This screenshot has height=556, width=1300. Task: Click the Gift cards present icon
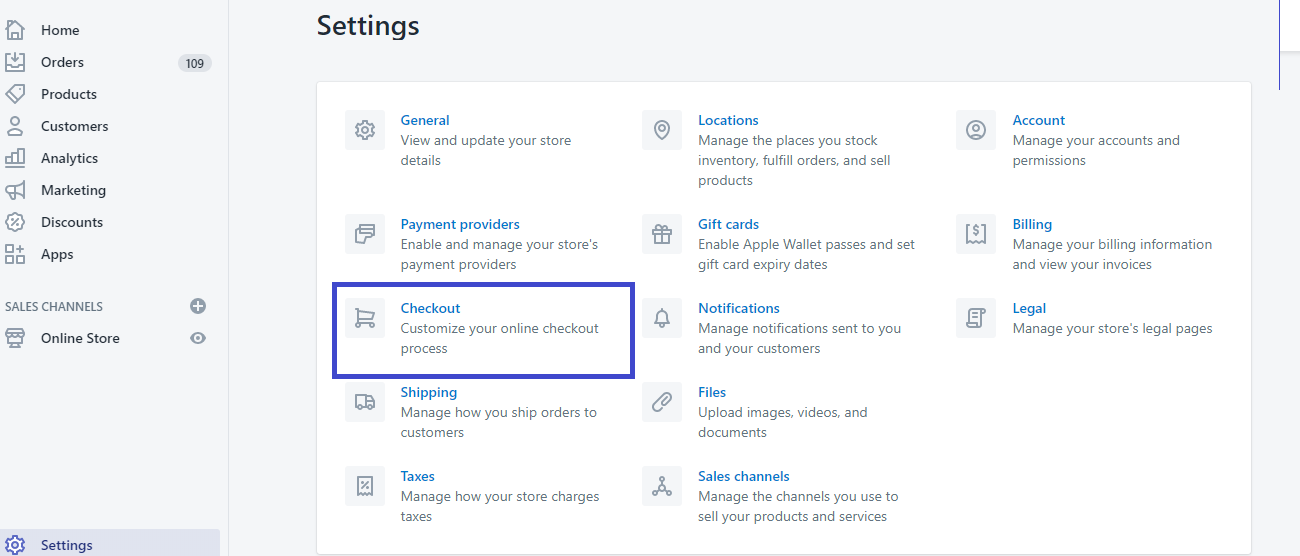662,234
